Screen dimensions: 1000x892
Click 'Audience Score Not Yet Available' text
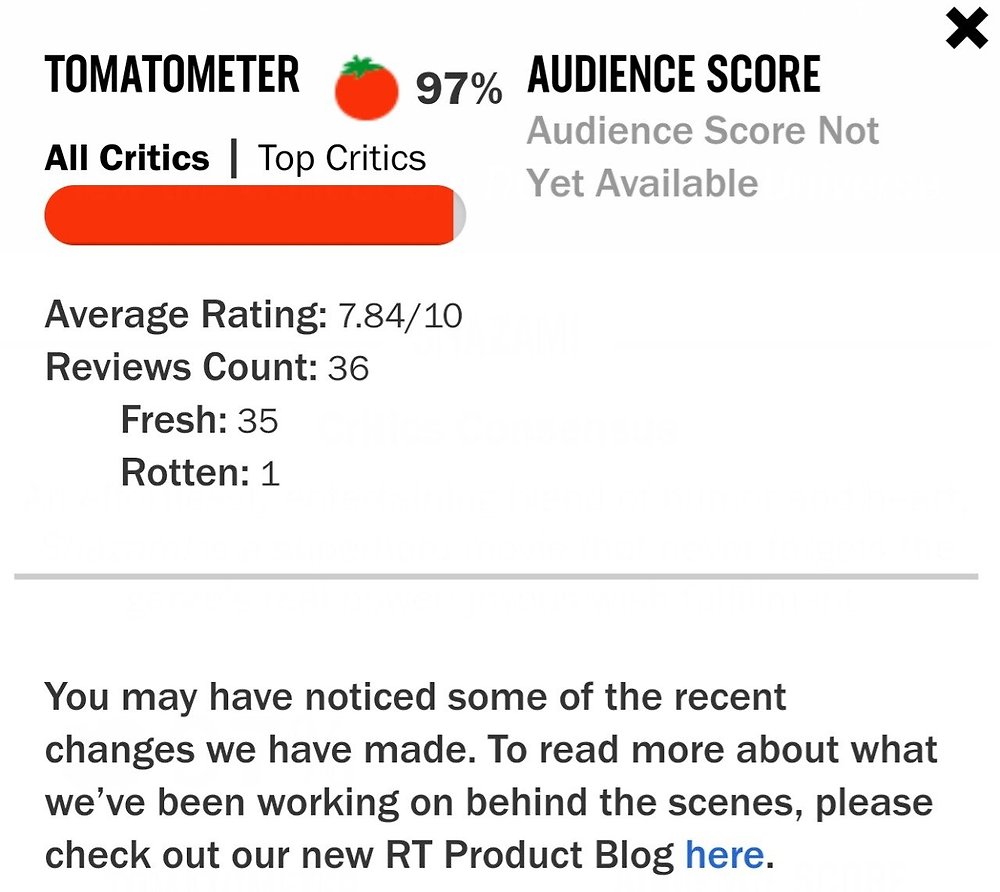click(702, 157)
